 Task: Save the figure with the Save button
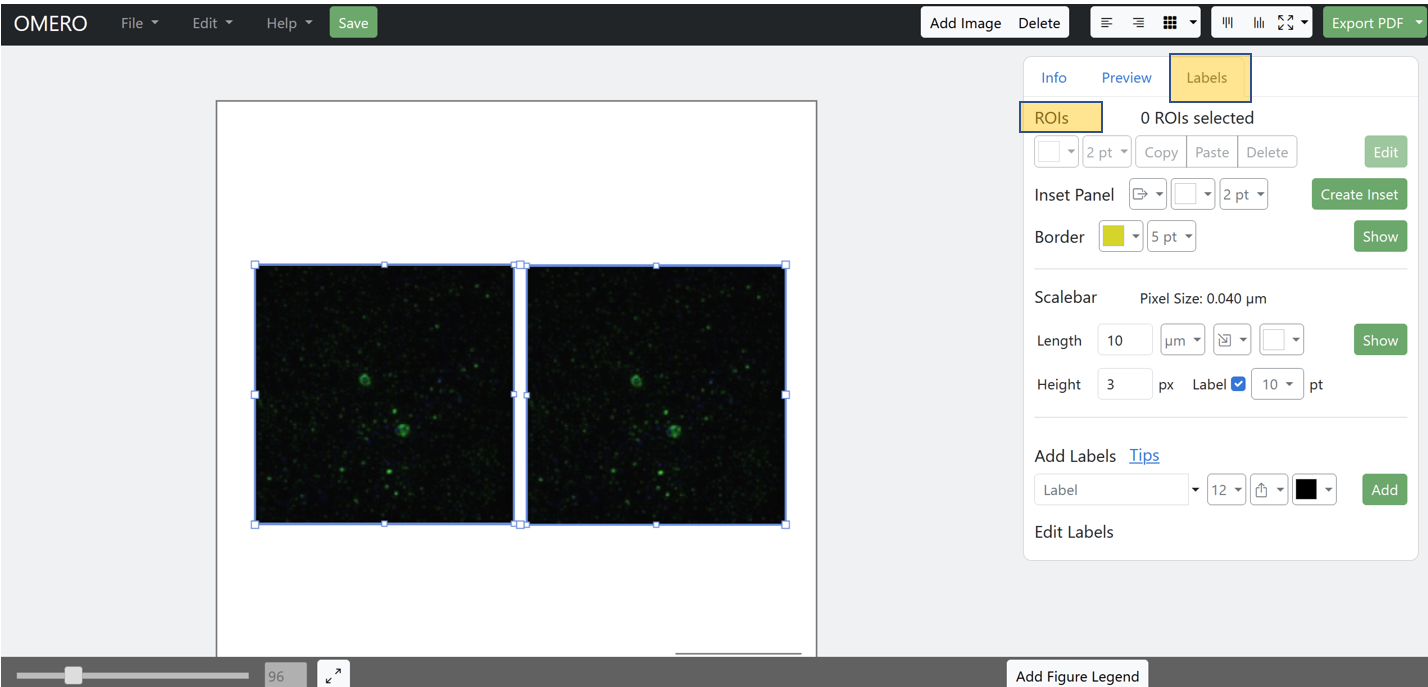353,23
